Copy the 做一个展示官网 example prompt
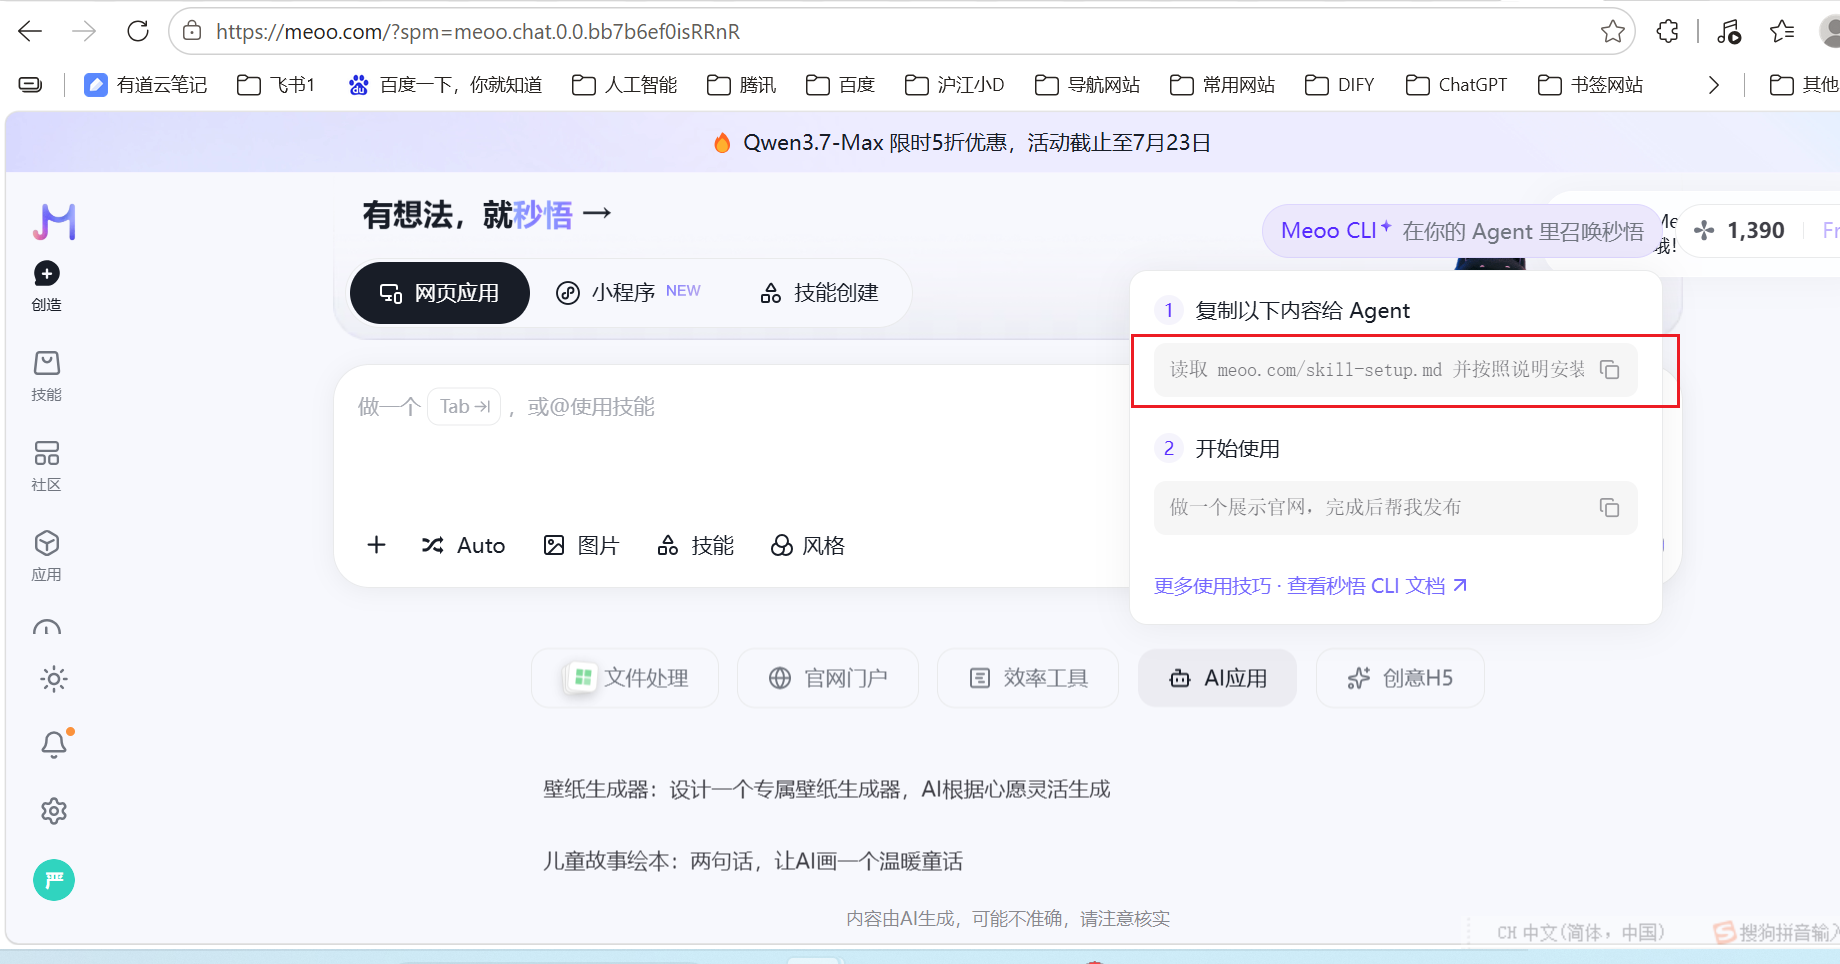The height and width of the screenshot is (964, 1840). (1609, 508)
